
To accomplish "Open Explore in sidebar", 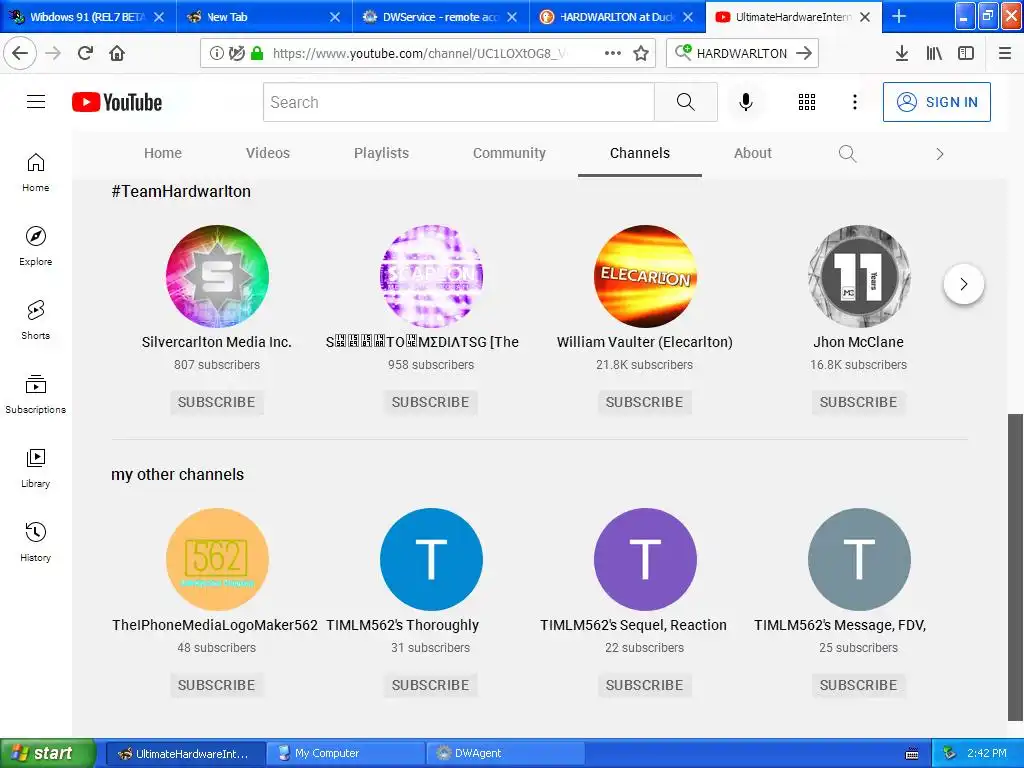I will coord(36,246).
